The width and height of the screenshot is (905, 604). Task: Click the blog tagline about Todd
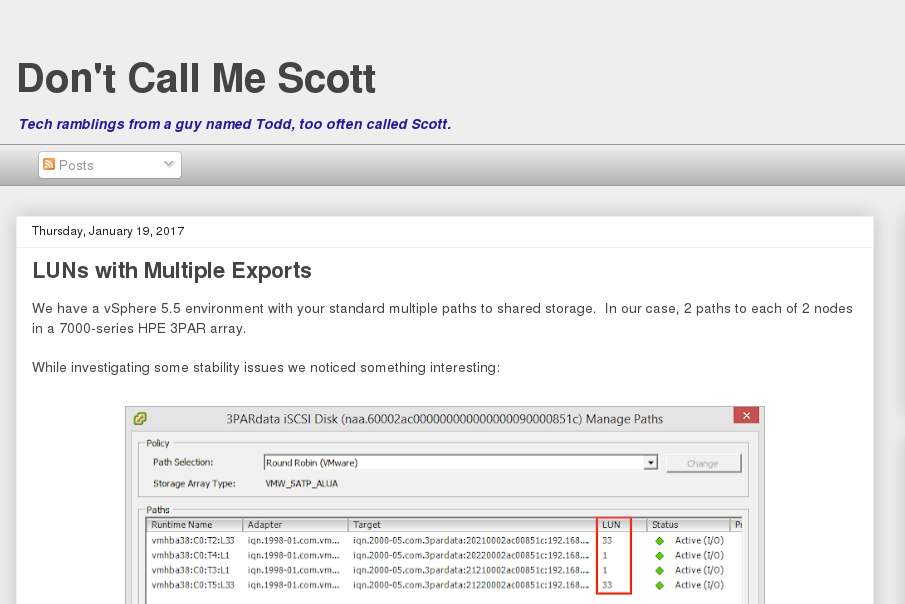click(235, 124)
